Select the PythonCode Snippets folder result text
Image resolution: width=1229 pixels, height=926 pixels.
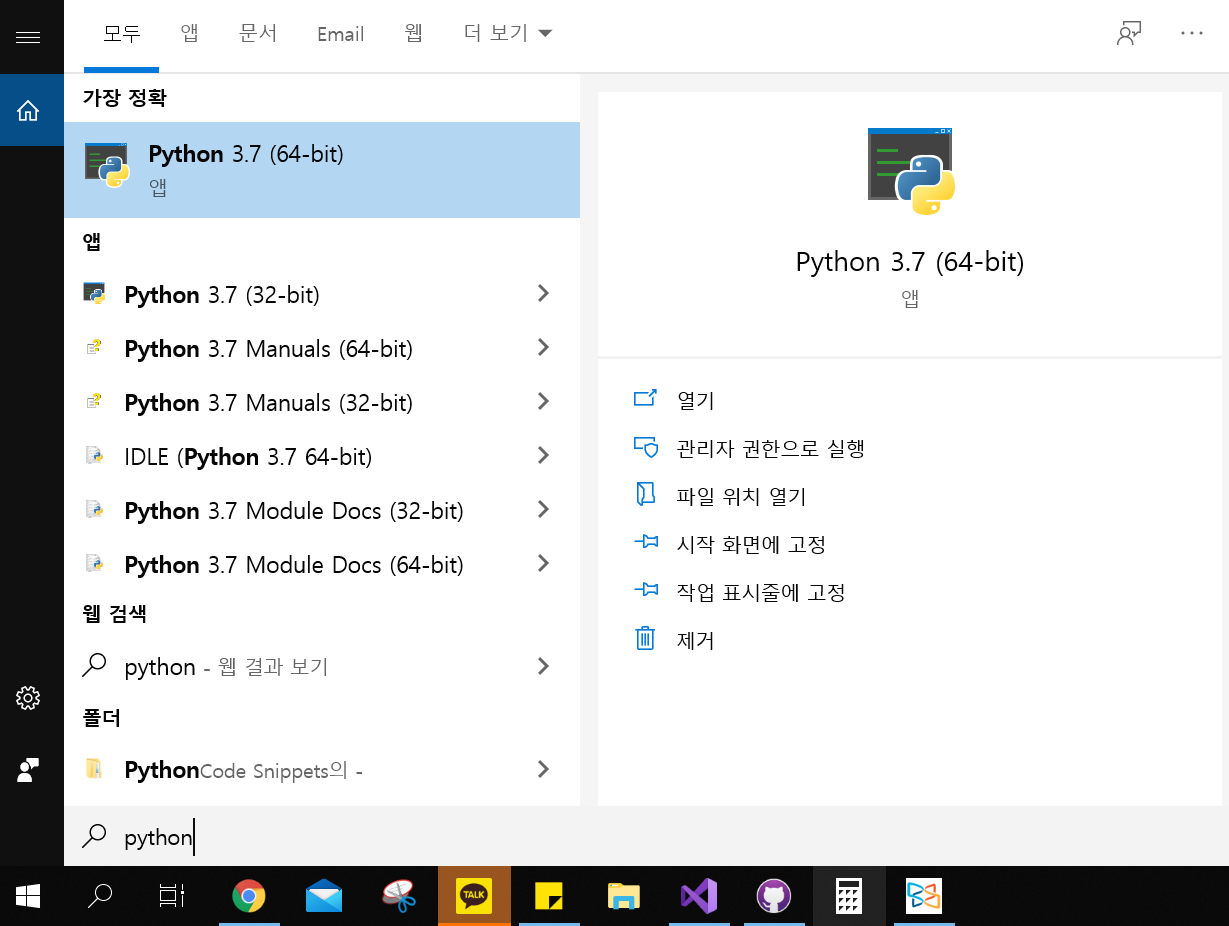(243, 770)
